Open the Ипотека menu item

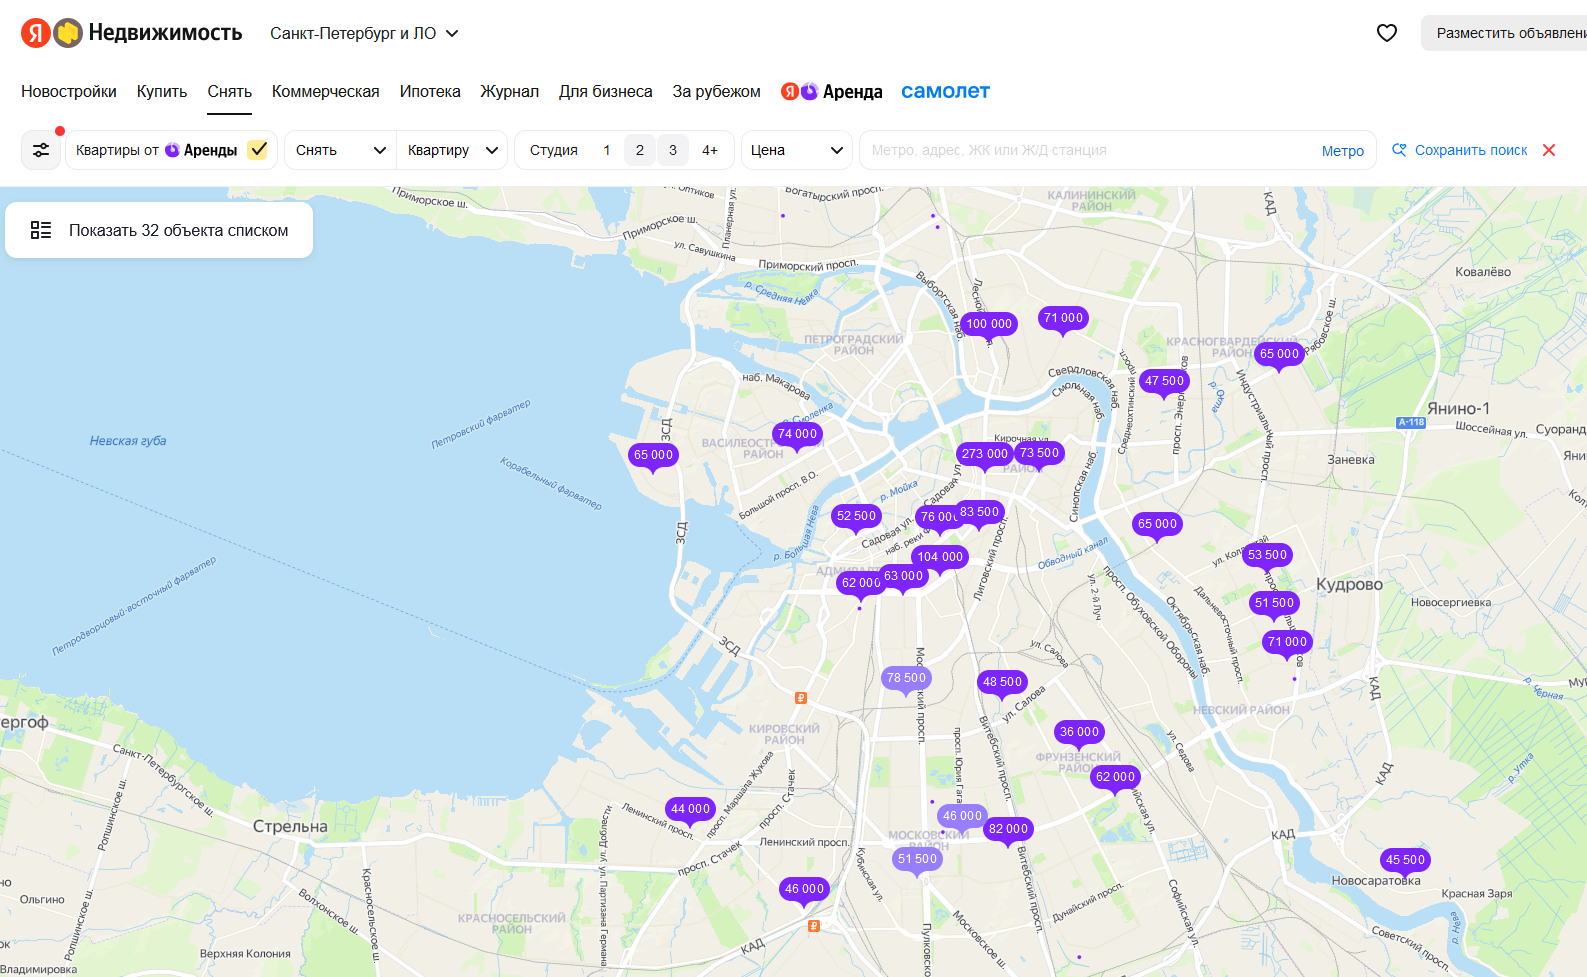tap(430, 92)
